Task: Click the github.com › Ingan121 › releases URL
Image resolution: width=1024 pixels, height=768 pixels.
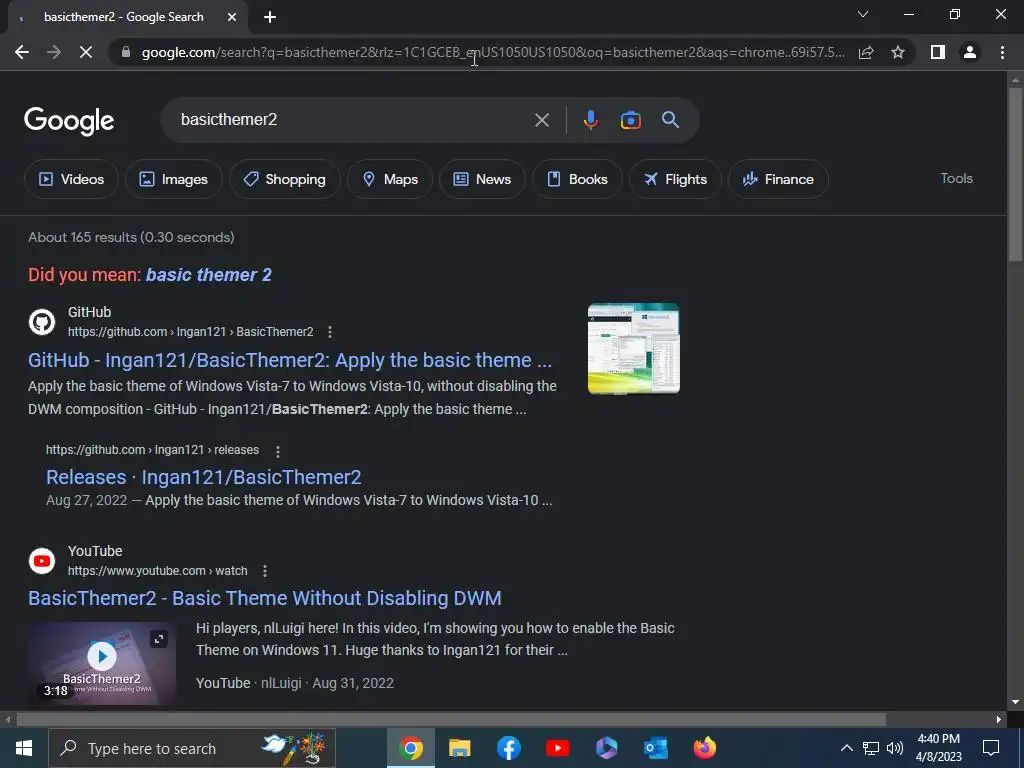Action: [152, 450]
